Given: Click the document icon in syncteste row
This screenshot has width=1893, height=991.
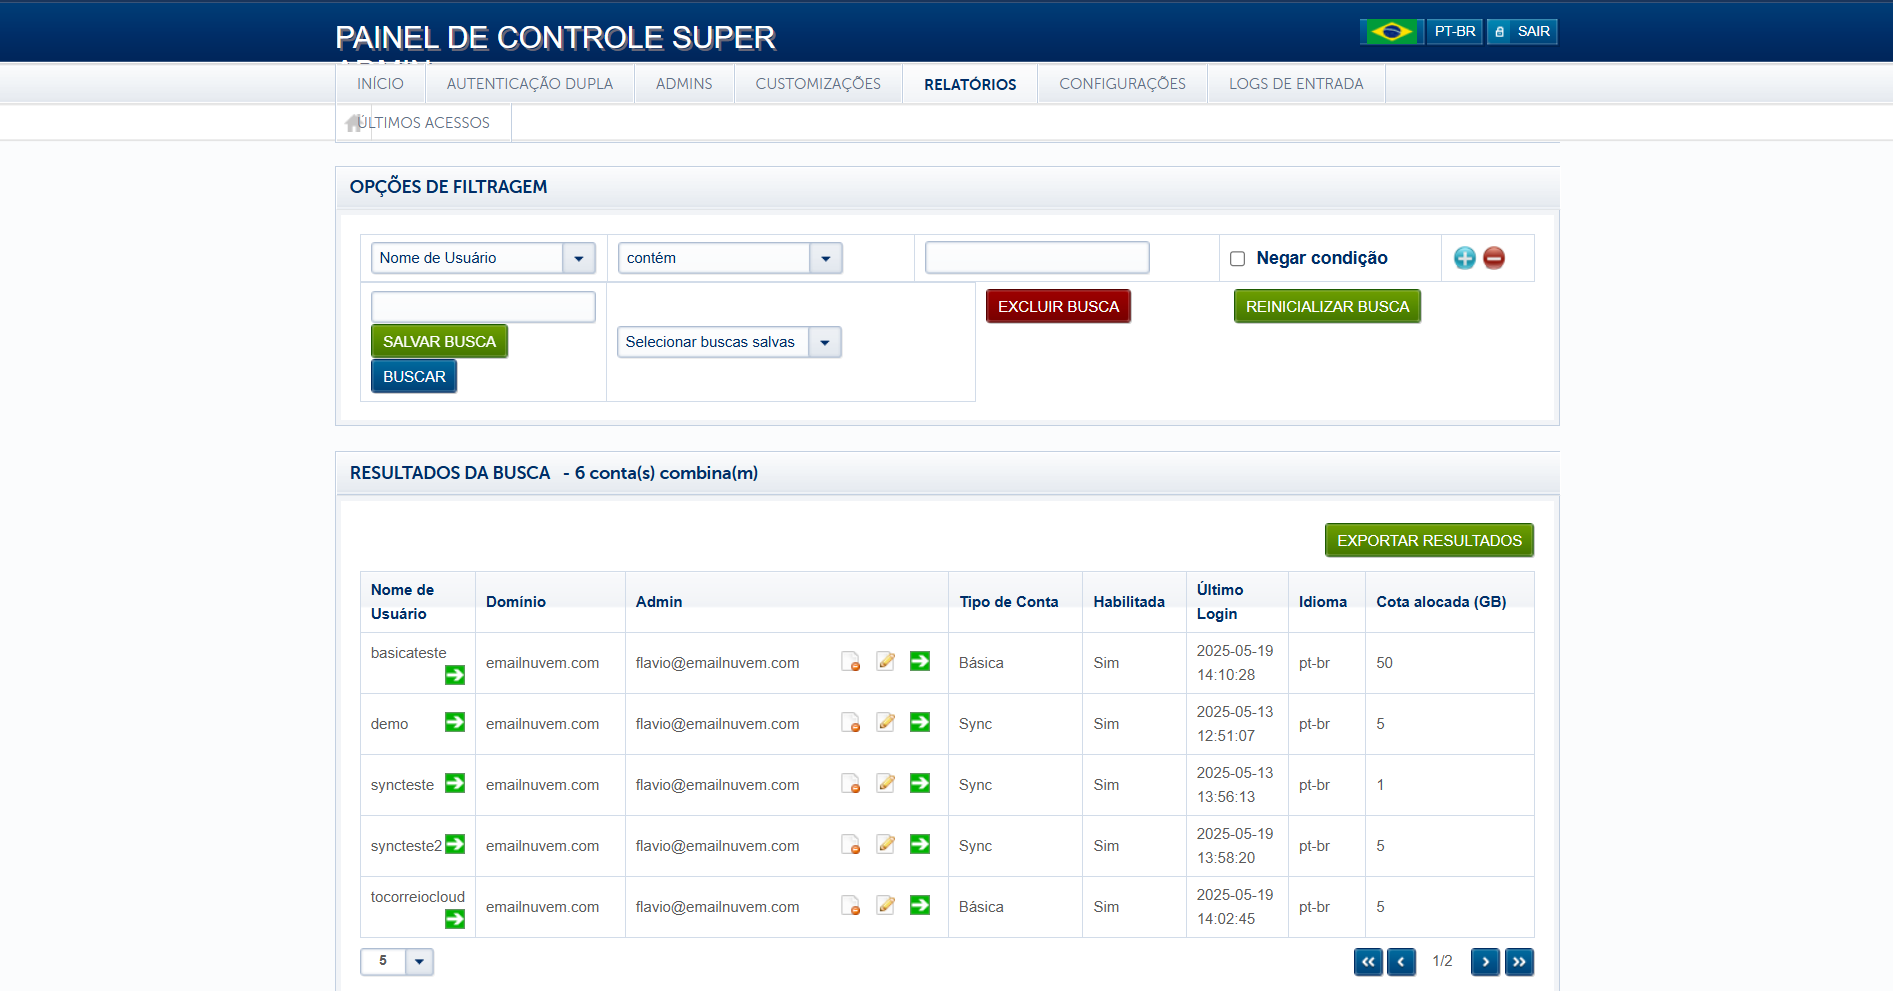Looking at the screenshot, I should tap(850, 784).
